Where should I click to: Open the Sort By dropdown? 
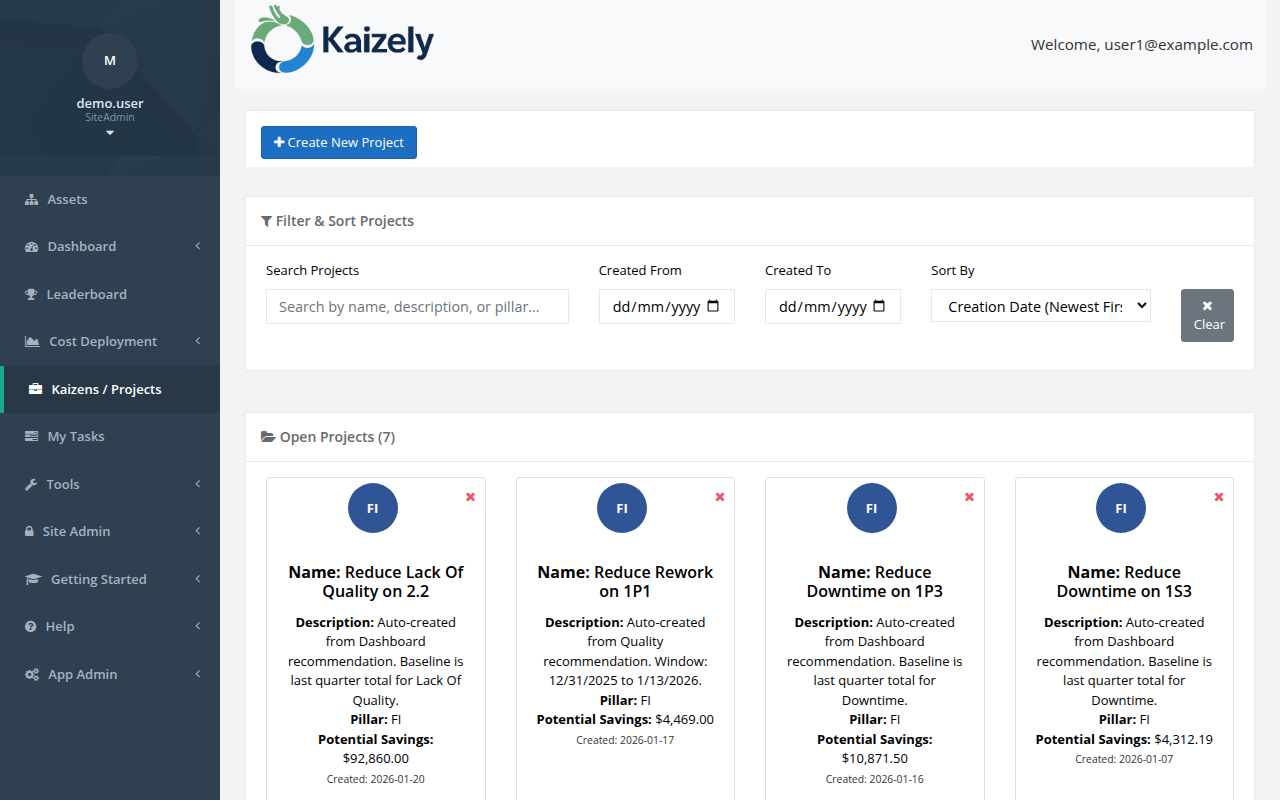[1040, 305]
